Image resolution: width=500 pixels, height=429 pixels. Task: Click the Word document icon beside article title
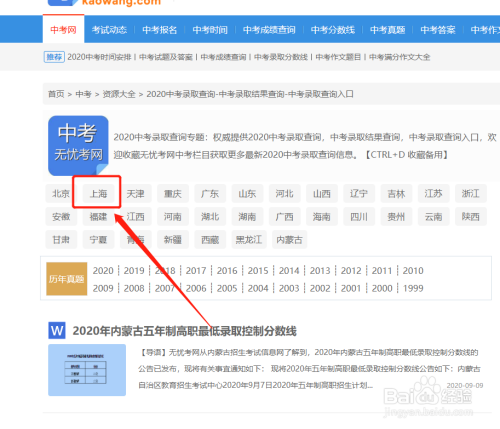click(57, 330)
